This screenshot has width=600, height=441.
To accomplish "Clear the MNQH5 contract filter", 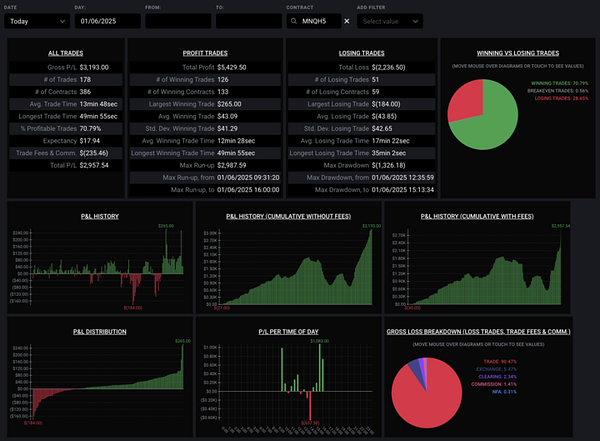I will (347, 21).
